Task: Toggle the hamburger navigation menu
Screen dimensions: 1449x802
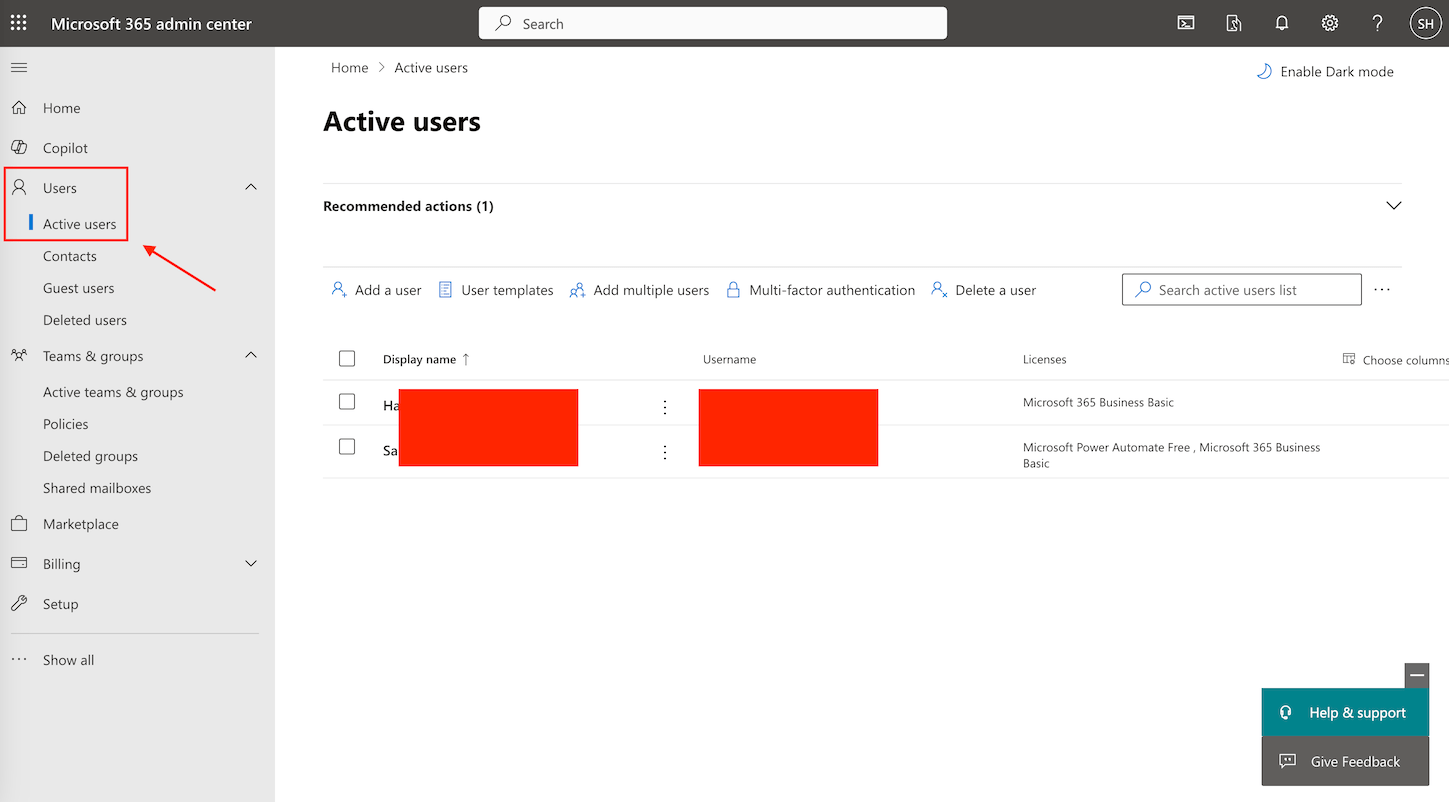Action: [x=19, y=67]
